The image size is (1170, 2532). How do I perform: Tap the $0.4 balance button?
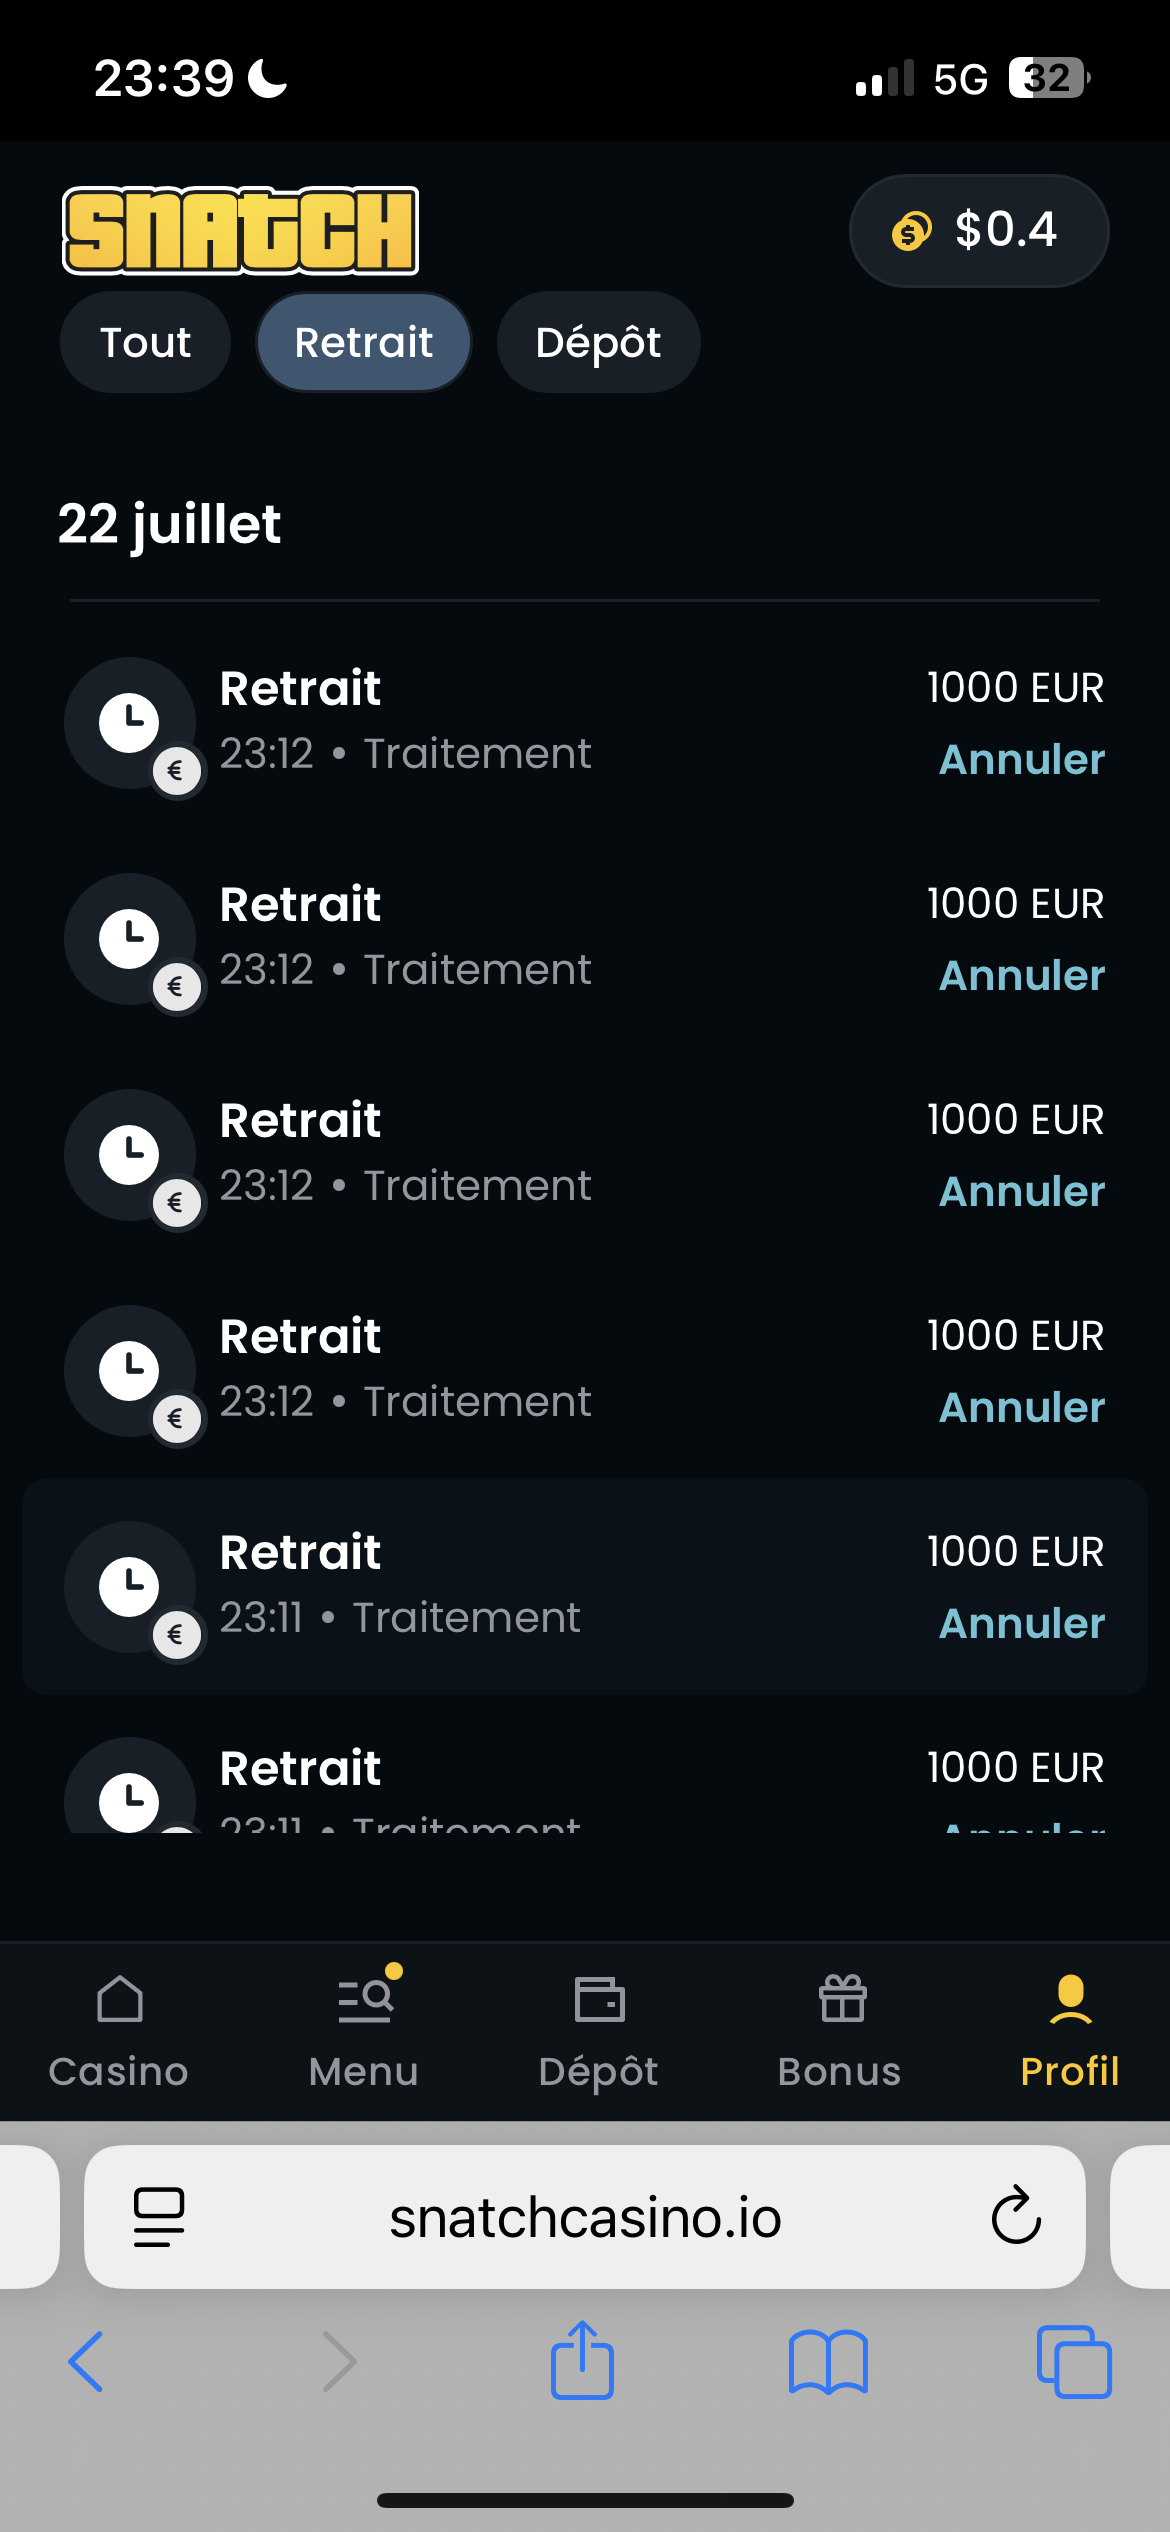point(978,231)
